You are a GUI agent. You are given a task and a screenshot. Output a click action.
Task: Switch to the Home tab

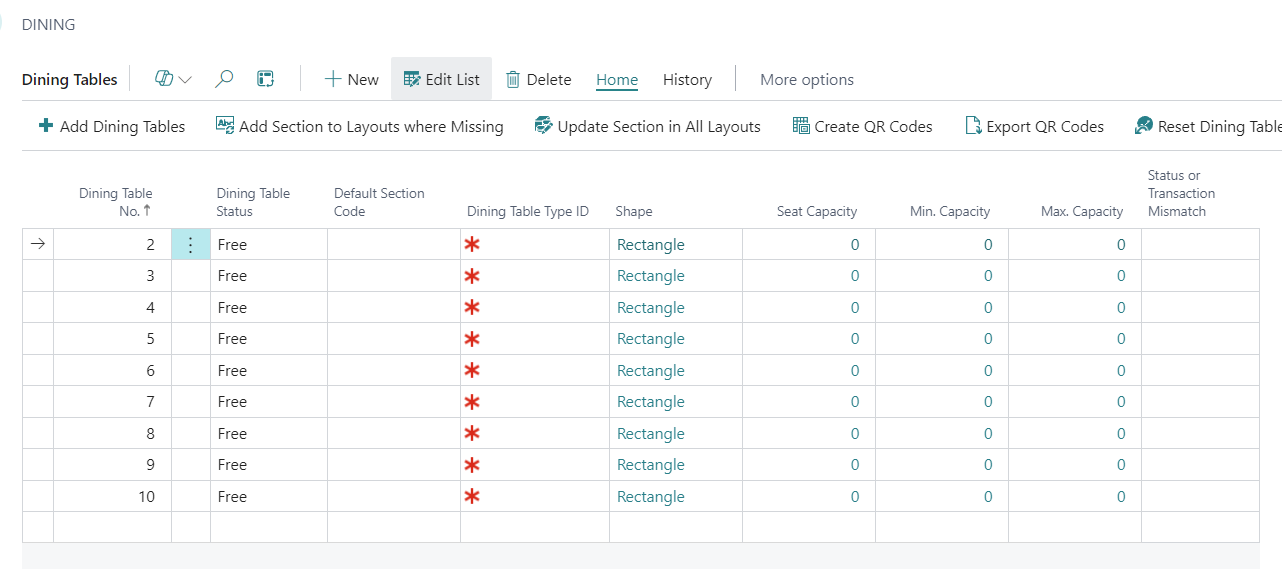click(x=617, y=79)
